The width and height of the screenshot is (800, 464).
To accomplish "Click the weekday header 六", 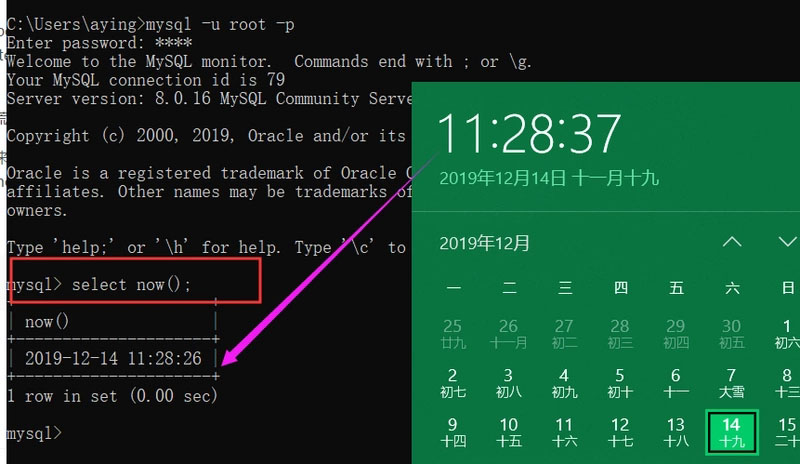I will [732, 288].
